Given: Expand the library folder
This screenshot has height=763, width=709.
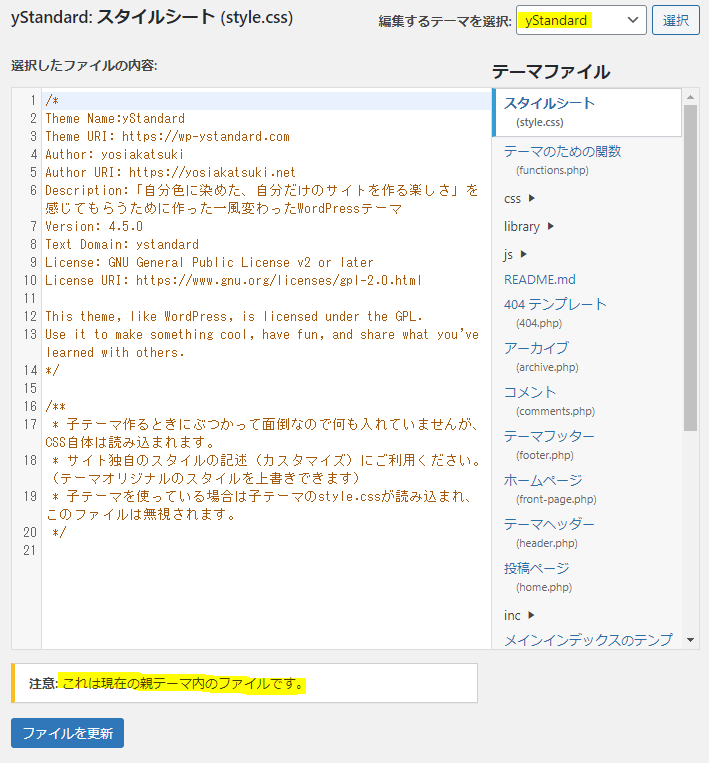Looking at the screenshot, I should point(528,226).
